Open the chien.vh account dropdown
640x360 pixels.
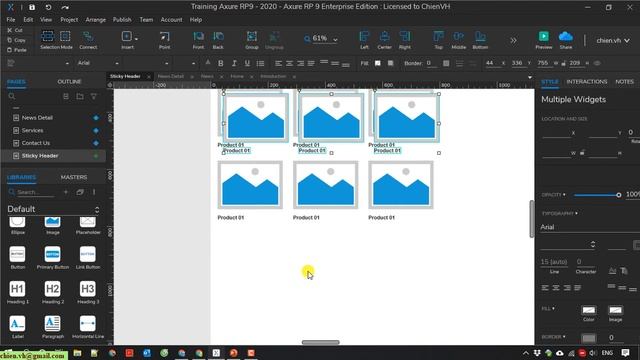[x=612, y=40]
